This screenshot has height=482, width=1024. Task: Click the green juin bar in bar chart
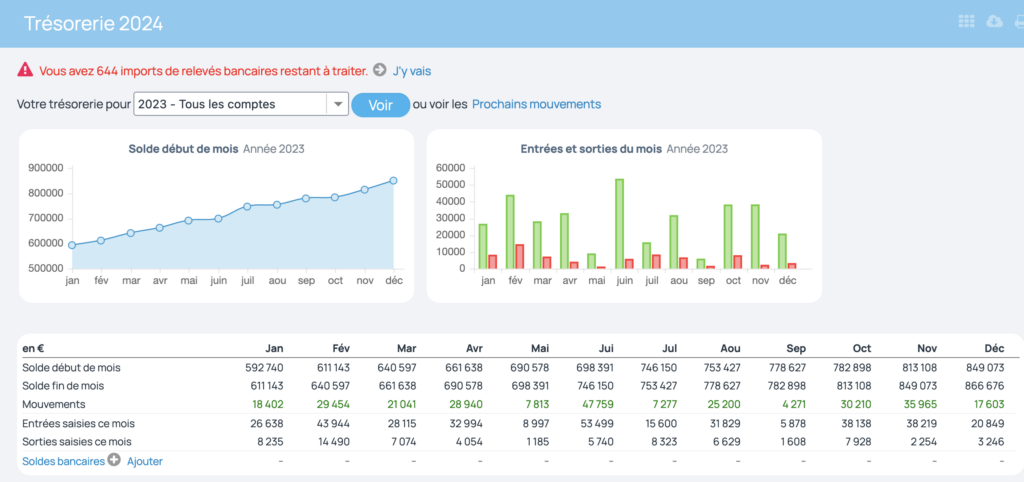click(x=619, y=223)
